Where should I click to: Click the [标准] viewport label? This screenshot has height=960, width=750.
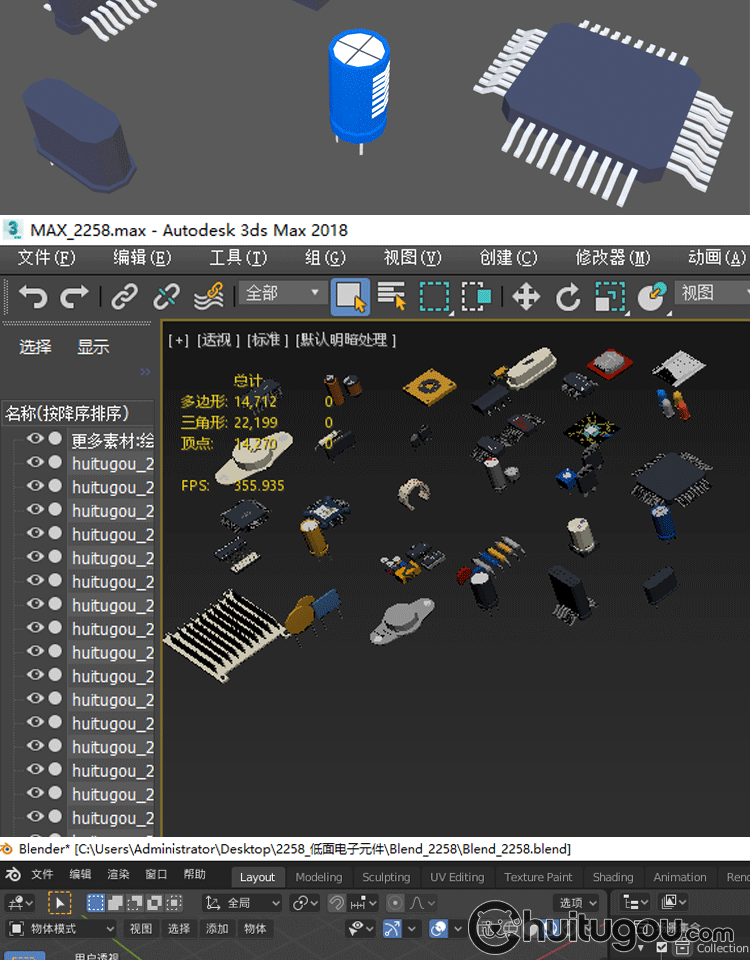(x=266, y=340)
